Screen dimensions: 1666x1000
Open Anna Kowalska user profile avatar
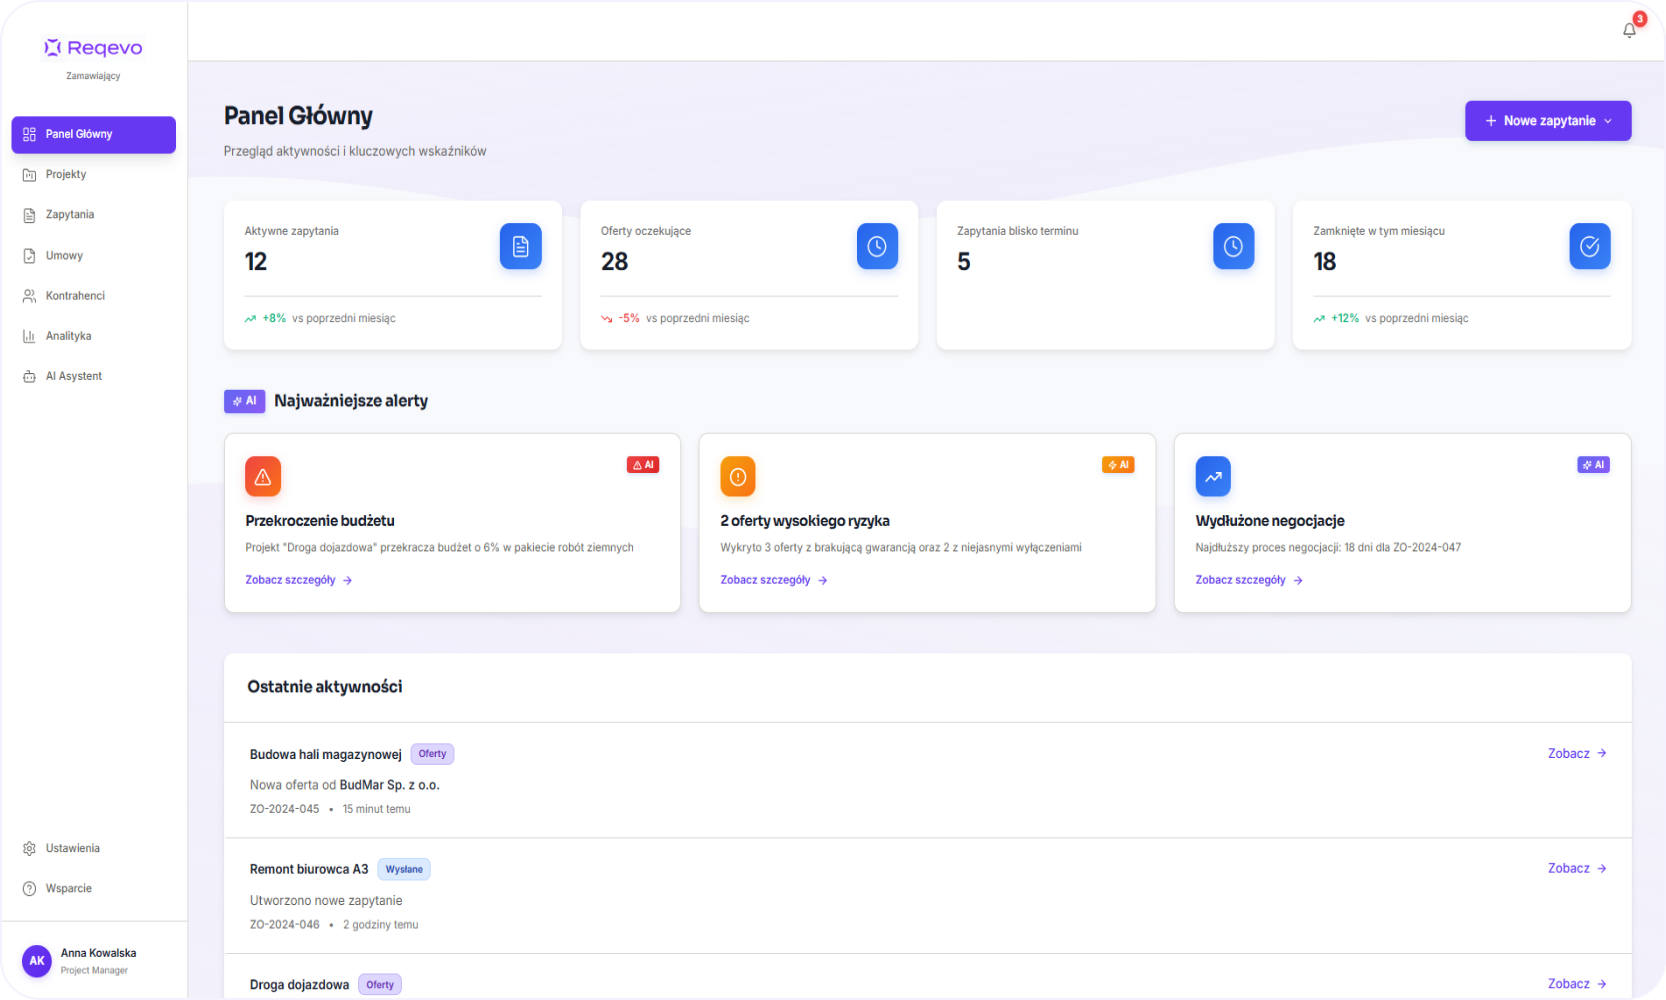(37, 961)
